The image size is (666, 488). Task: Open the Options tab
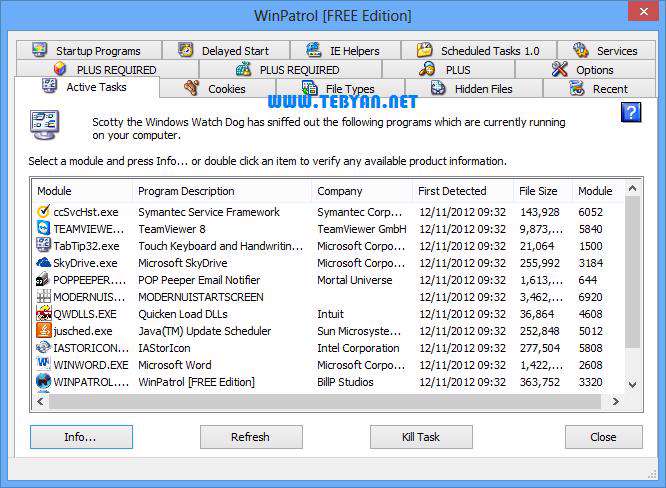585,69
